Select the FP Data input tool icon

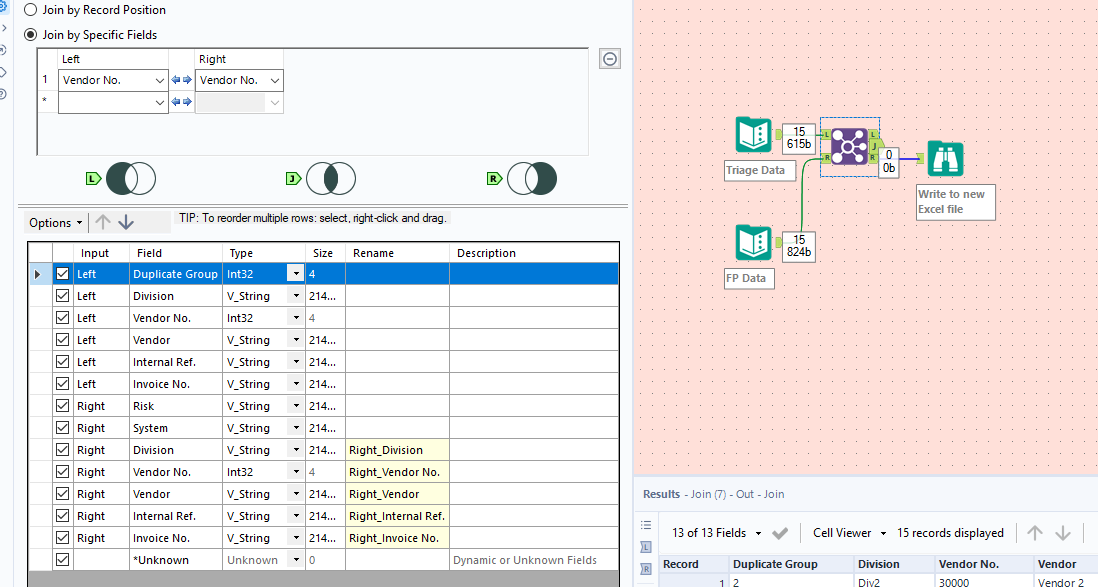[753, 244]
